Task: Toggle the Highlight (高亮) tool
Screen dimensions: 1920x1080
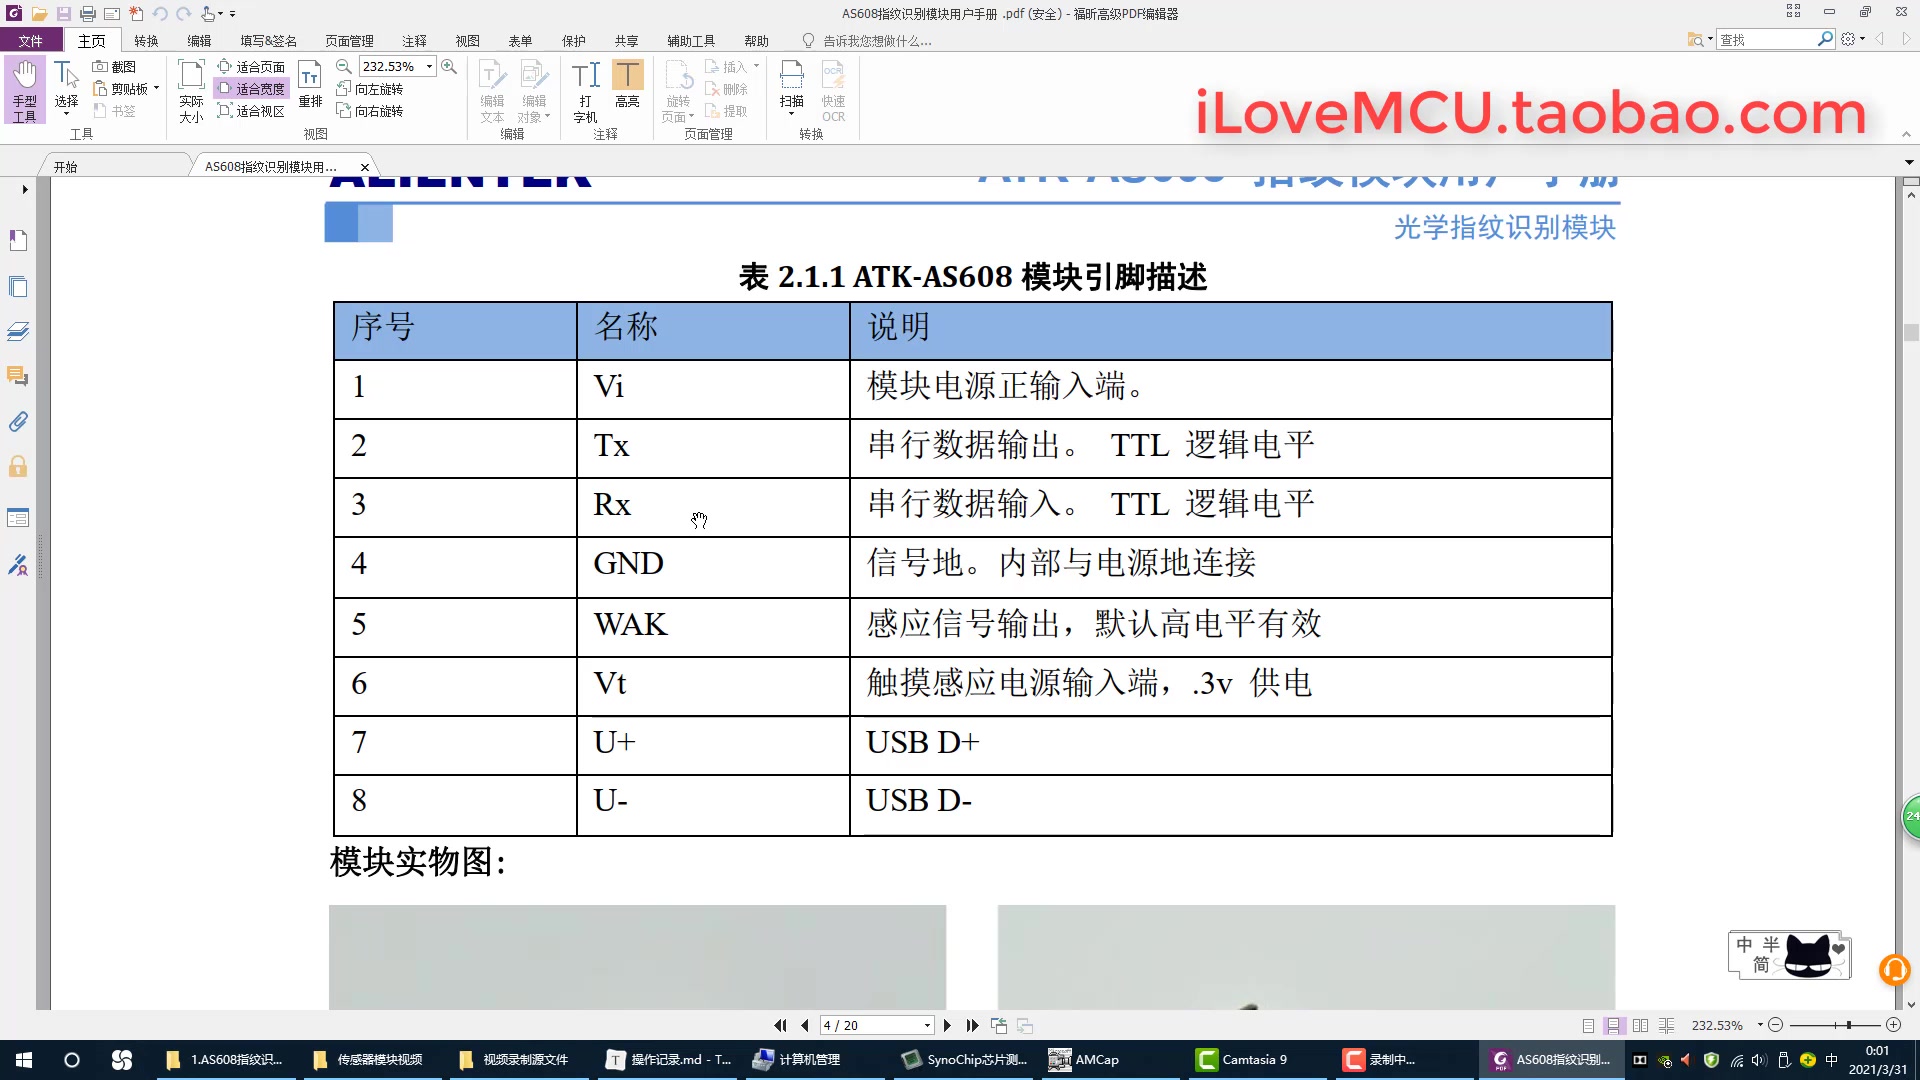Action: [627, 84]
